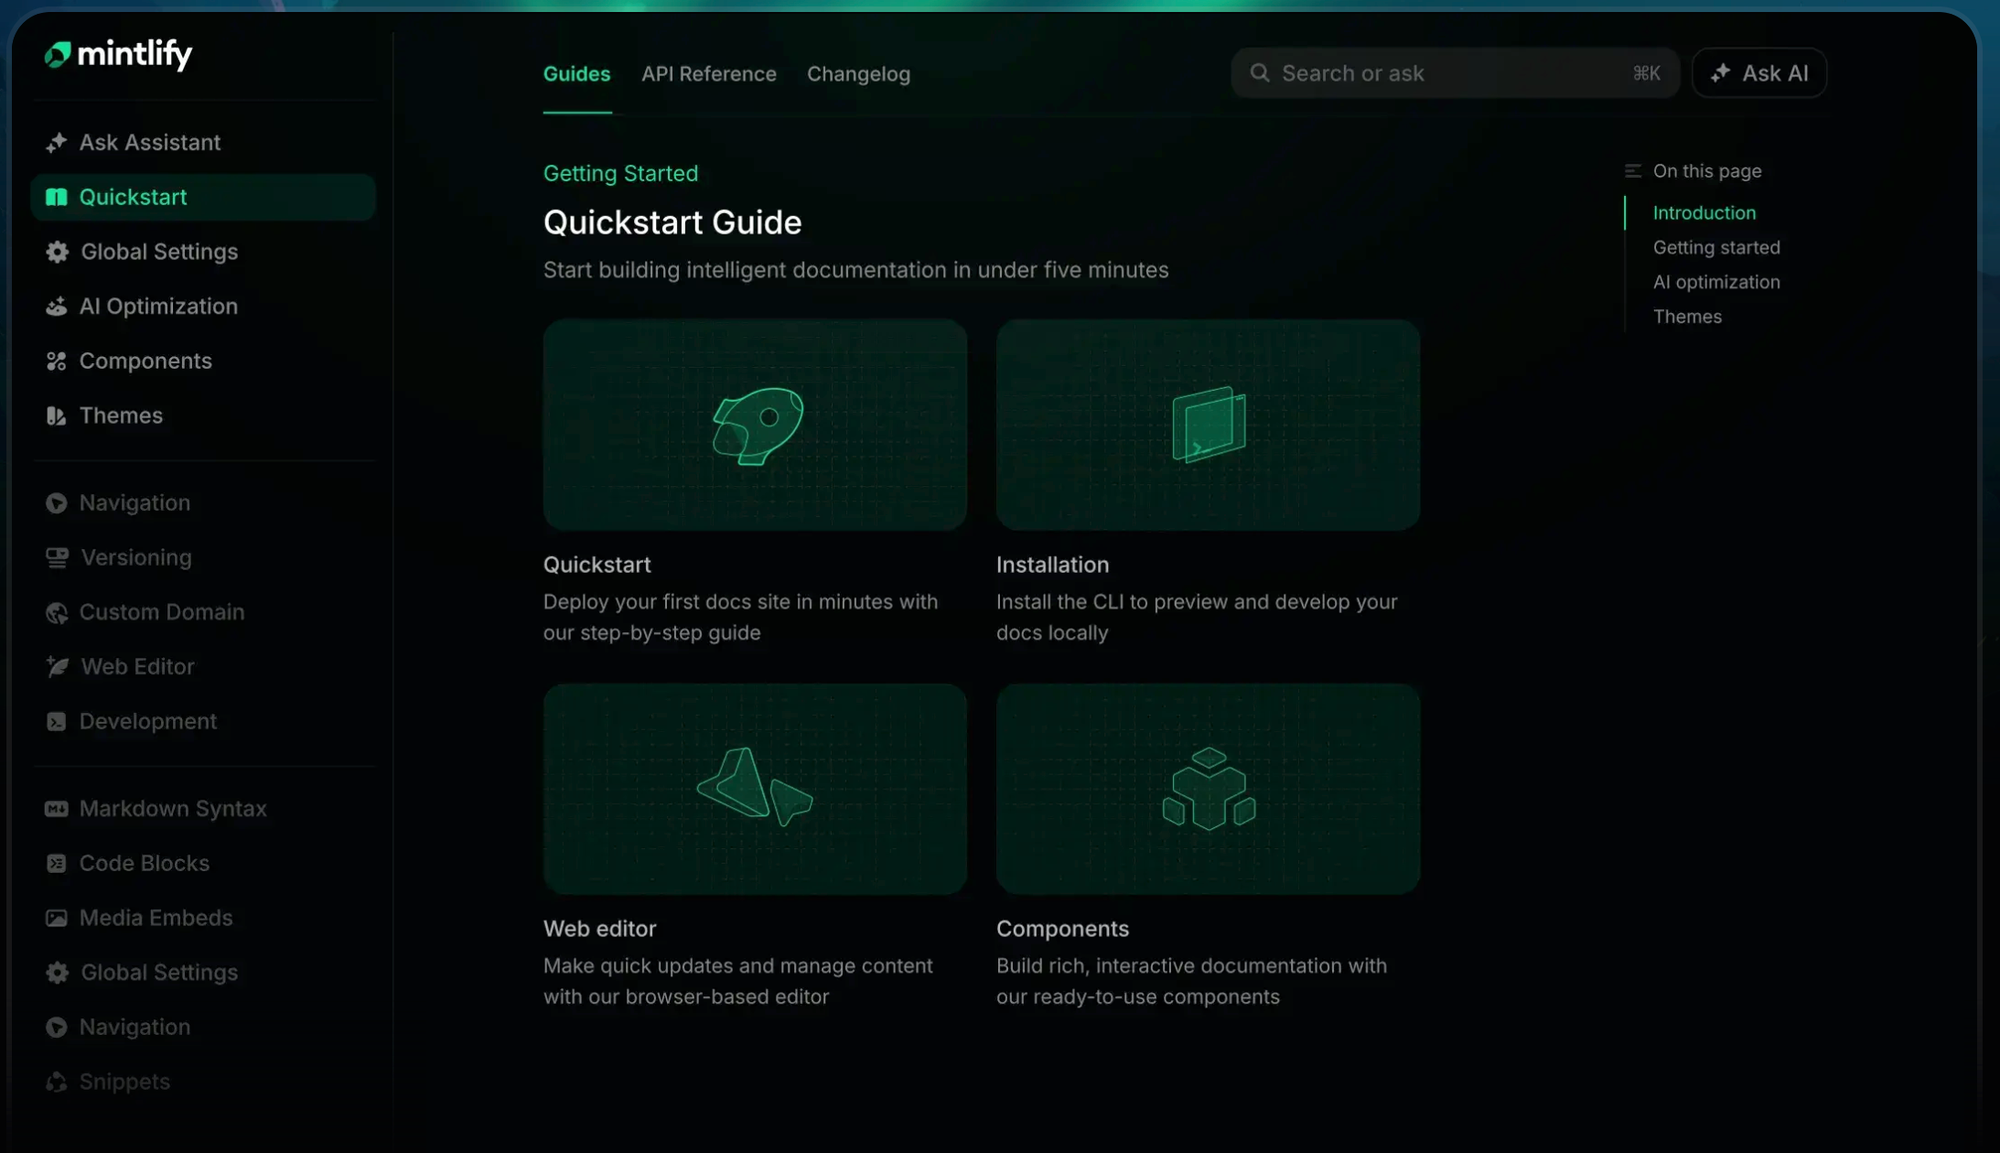Open the Changelog tab

pyautogui.click(x=858, y=74)
